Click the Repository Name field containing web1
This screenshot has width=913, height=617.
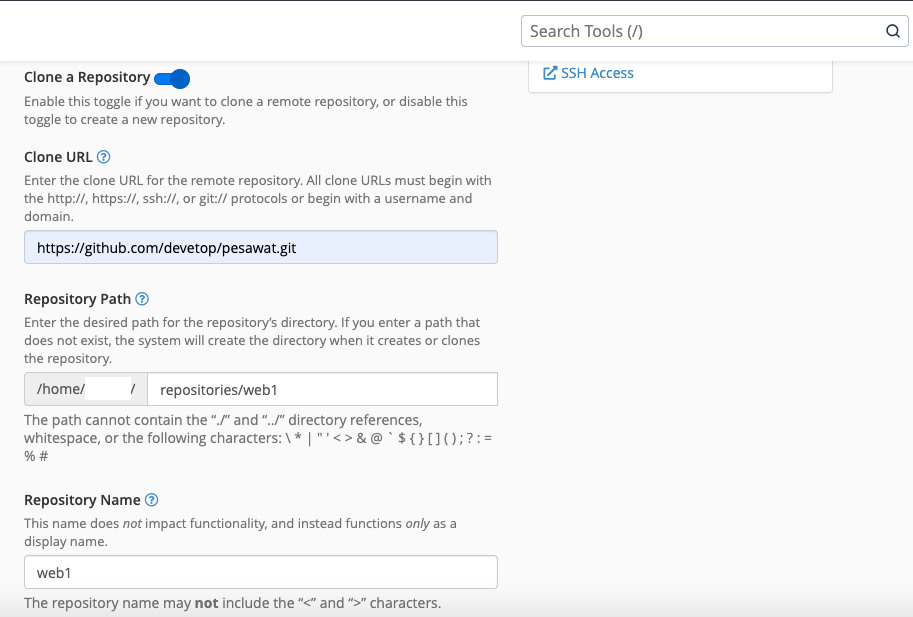click(260, 573)
